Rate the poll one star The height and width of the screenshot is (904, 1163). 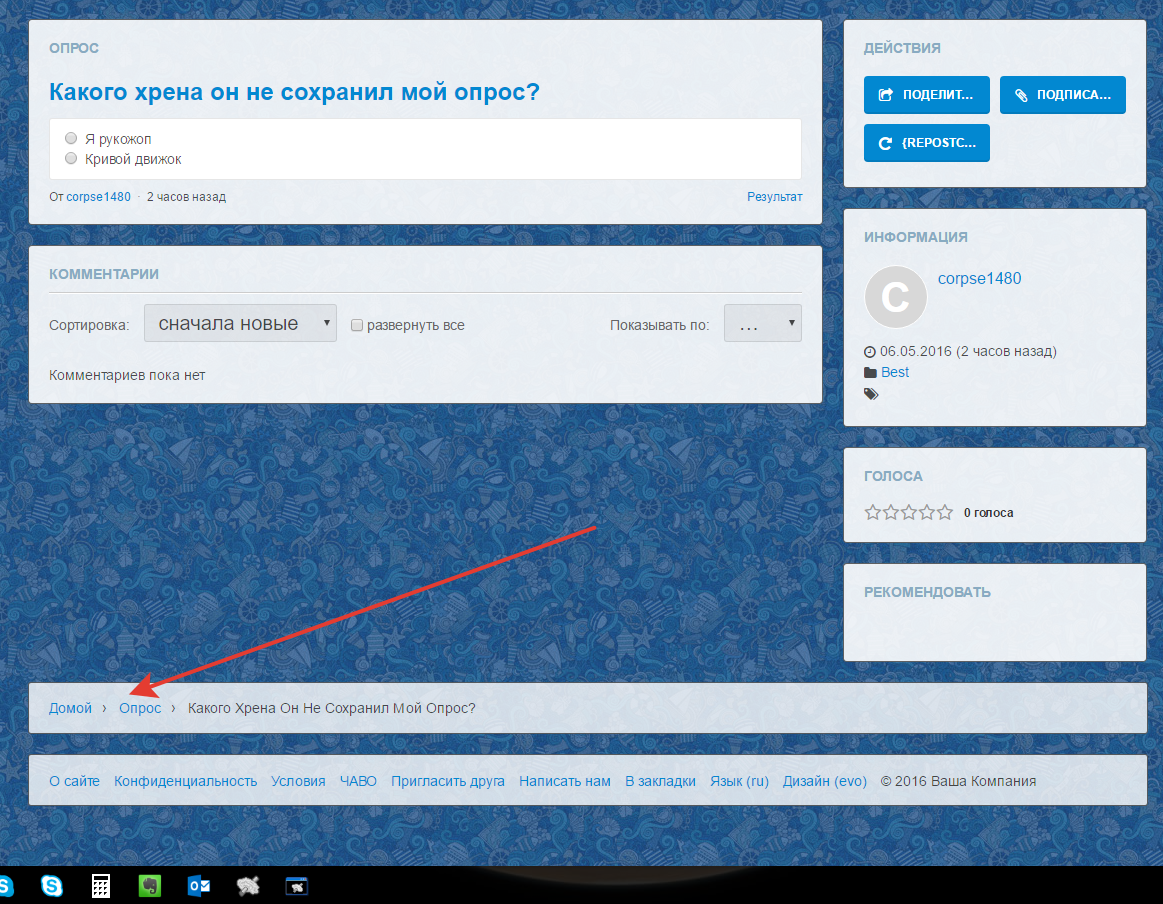pyautogui.click(x=873, y=512)
